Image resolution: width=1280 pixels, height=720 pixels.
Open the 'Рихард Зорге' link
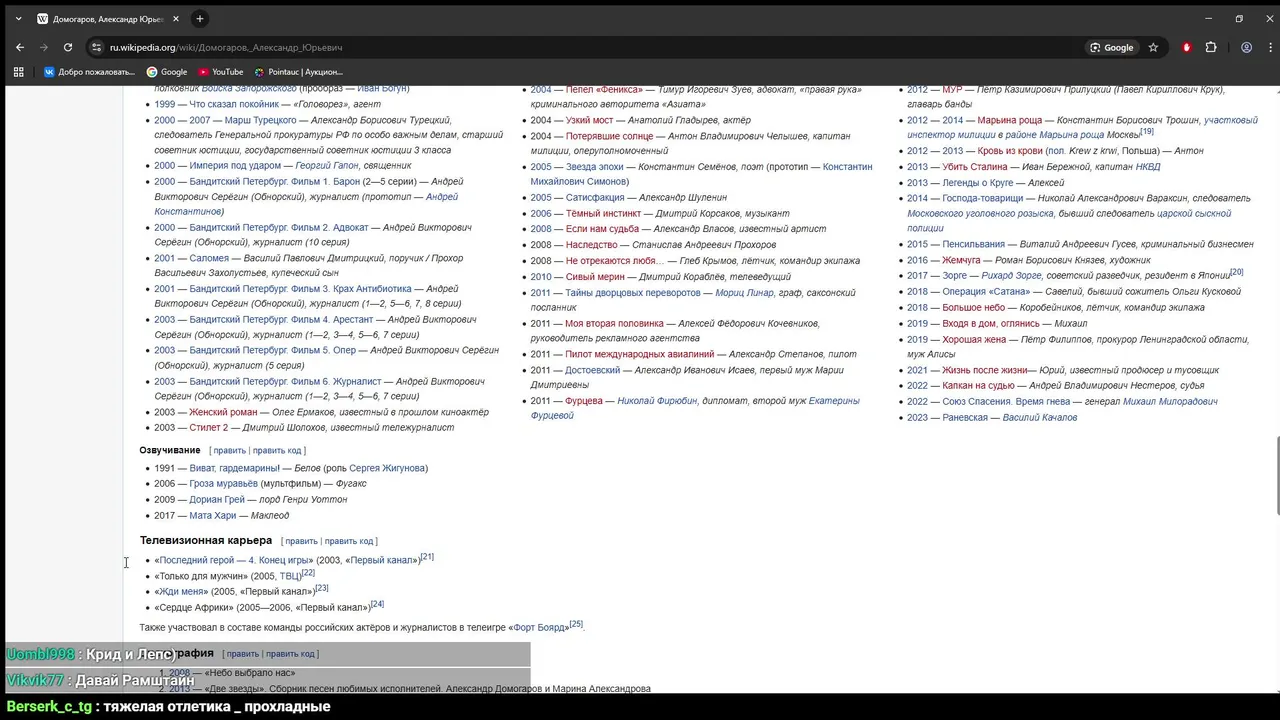pos(1011,276)
